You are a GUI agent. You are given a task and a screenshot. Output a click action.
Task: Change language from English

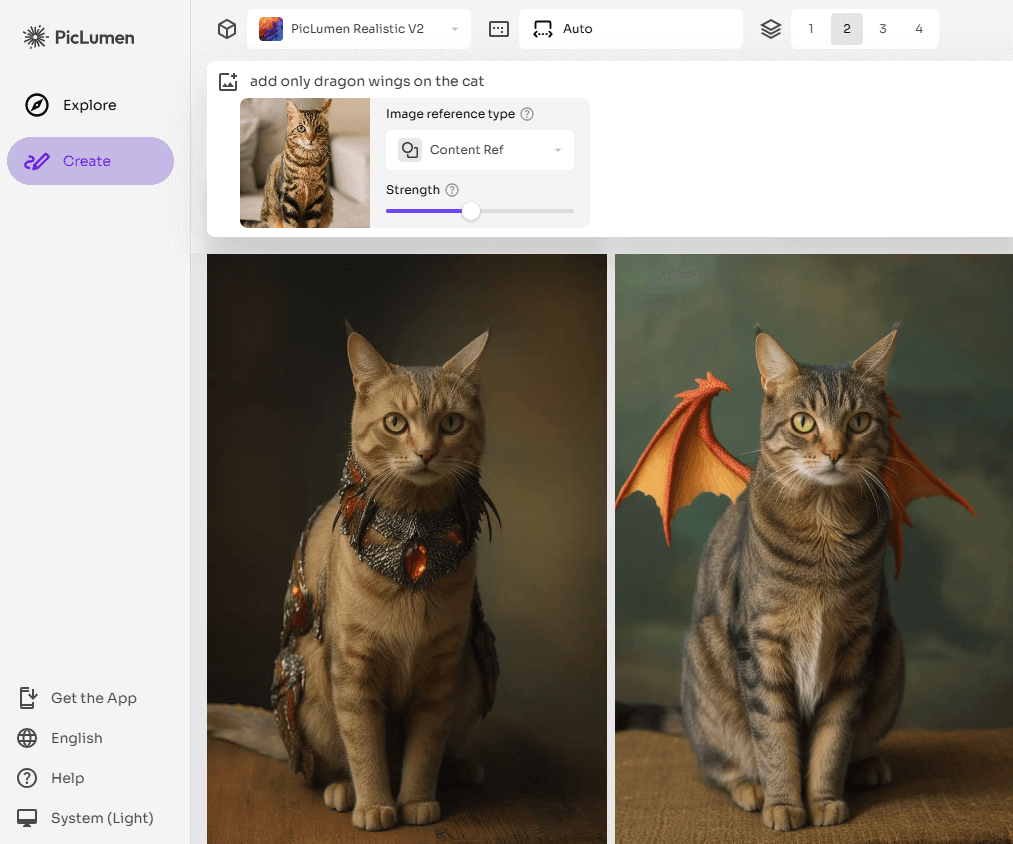[x=76, y=738]
